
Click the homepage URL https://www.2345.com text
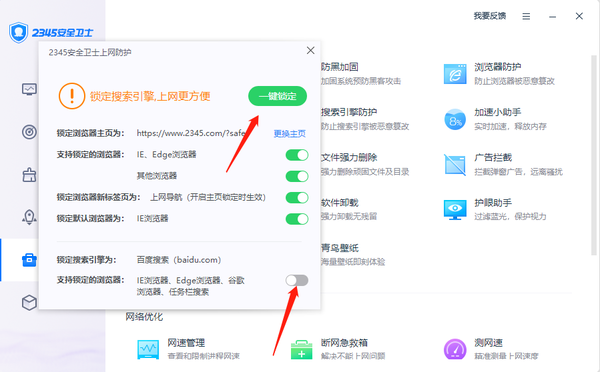pos(191,133)
